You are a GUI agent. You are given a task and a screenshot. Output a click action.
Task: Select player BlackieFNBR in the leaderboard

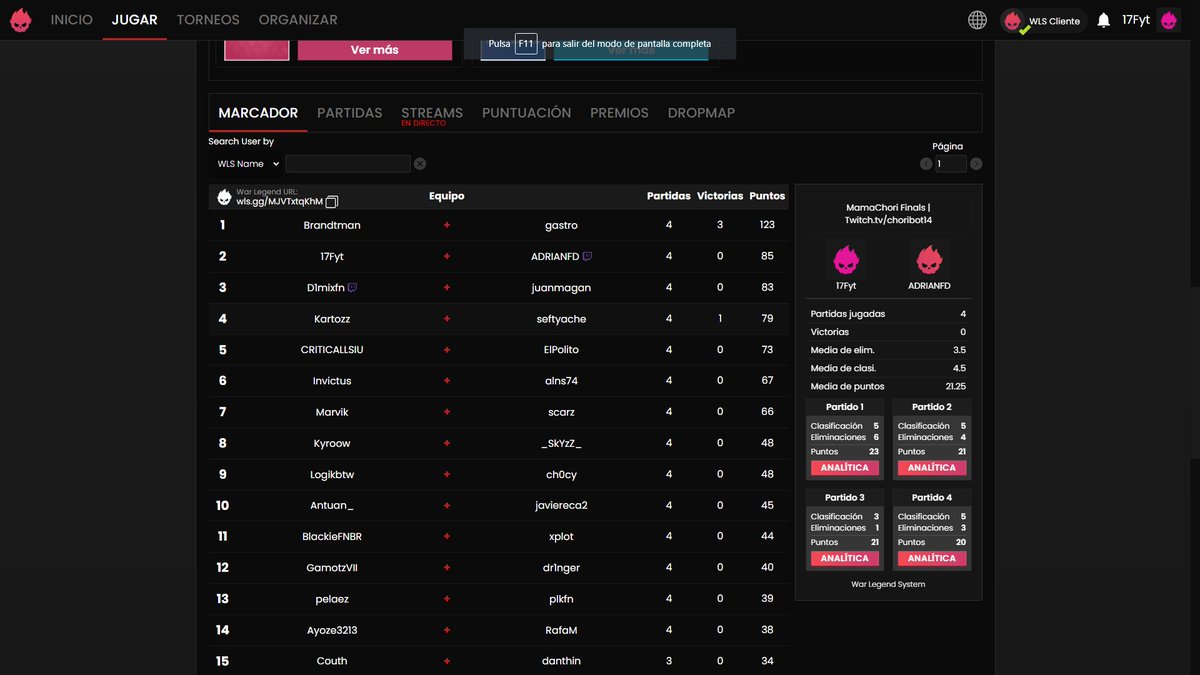point(332,537)
